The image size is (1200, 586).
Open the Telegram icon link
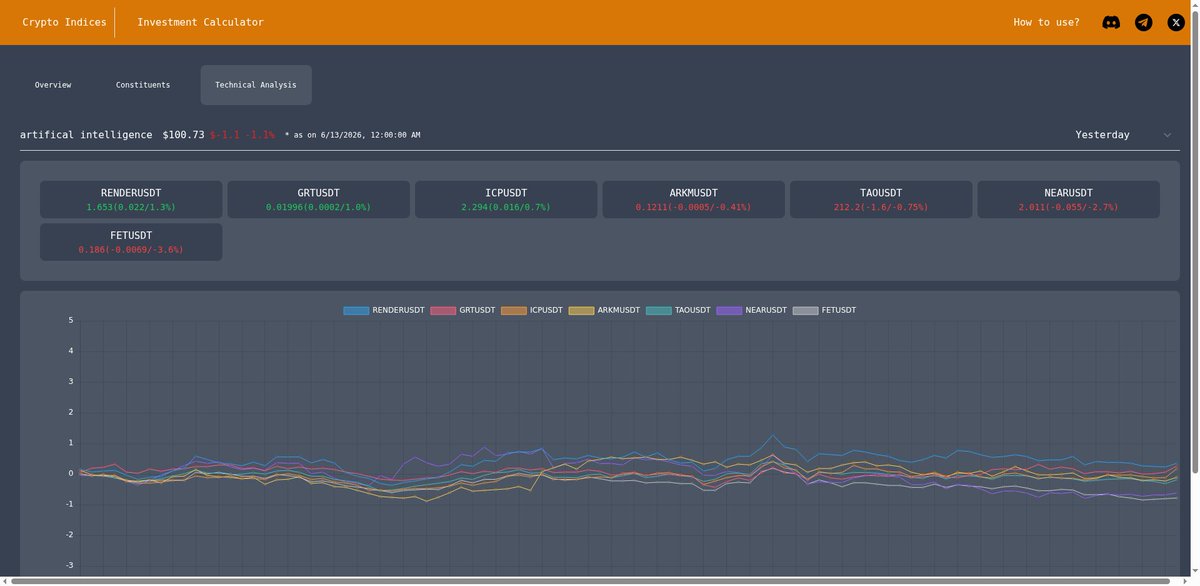tap(1144, 22)
